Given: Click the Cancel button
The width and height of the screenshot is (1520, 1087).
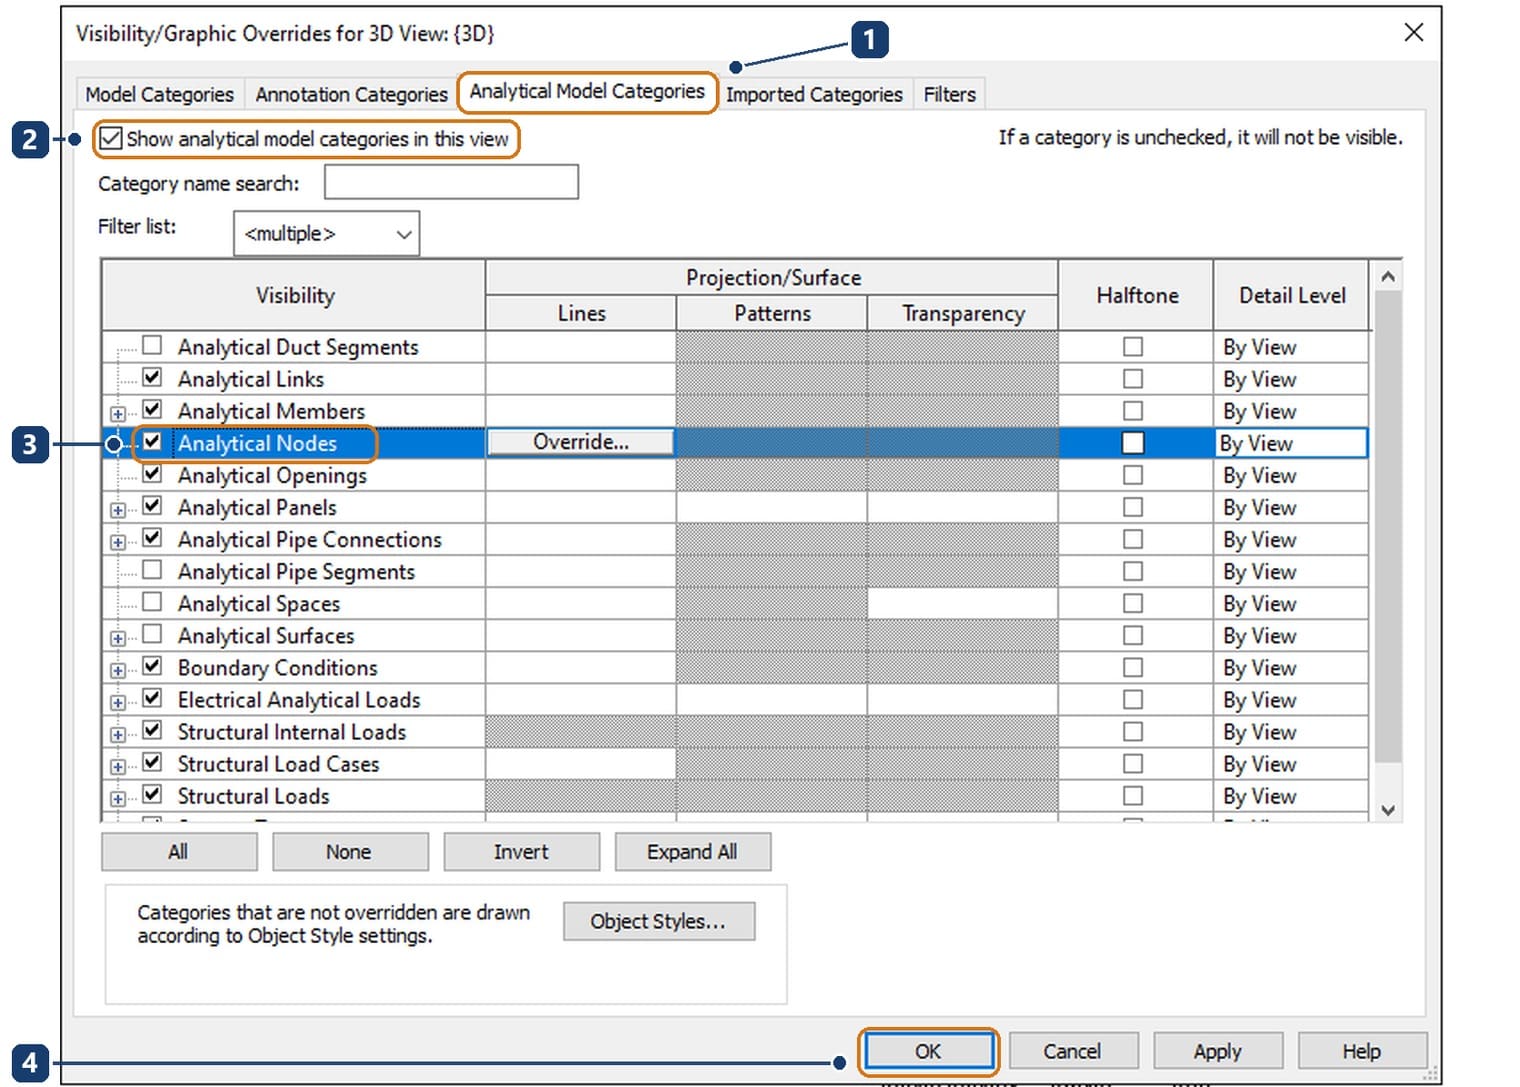Looking at the screenshot, I should click(1072, 1051).
